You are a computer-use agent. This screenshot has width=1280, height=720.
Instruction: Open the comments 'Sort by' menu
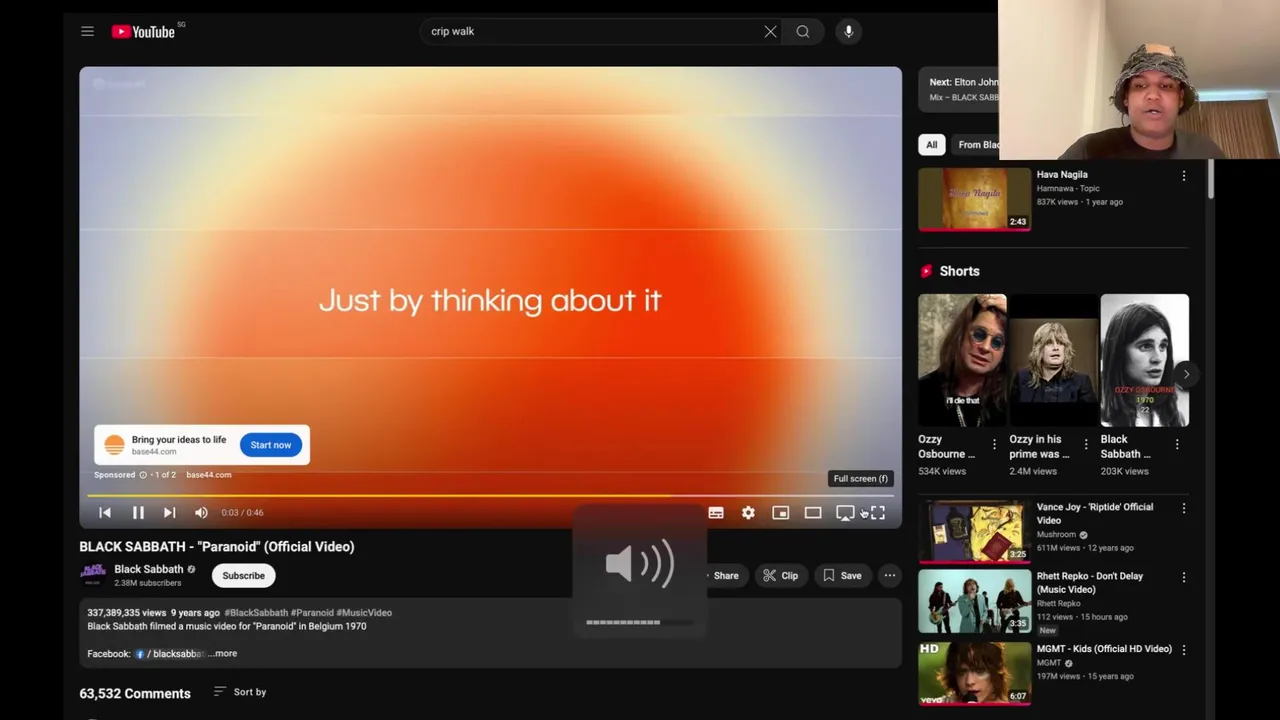[240, 692]
